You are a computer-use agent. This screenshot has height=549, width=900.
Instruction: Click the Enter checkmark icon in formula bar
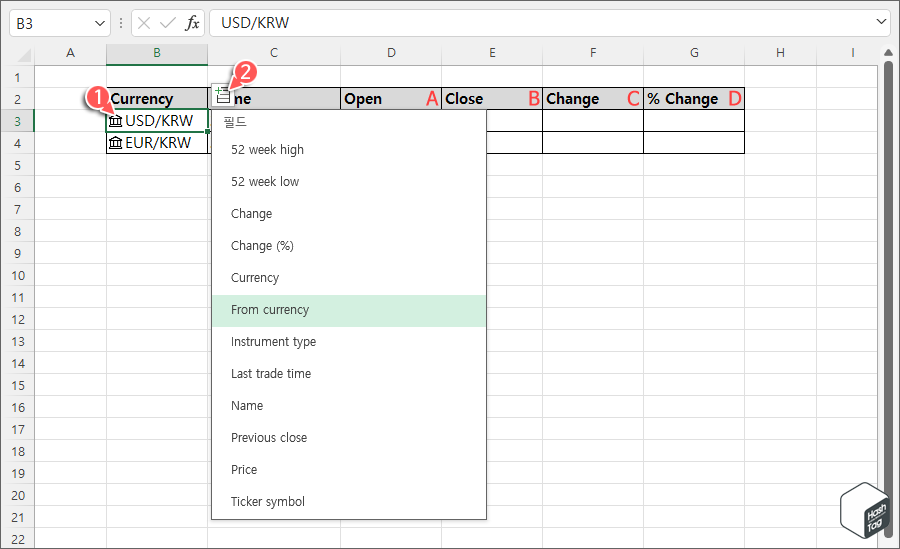point(168,23)
